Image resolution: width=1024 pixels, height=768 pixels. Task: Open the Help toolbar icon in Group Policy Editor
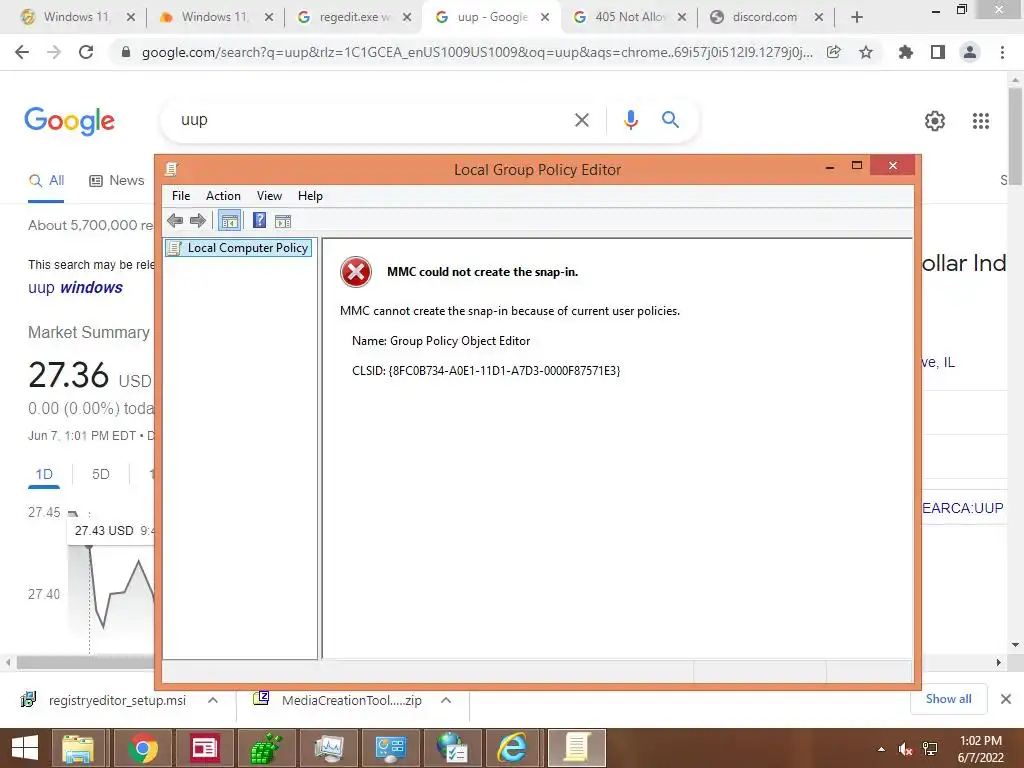[x=259, y=221]
